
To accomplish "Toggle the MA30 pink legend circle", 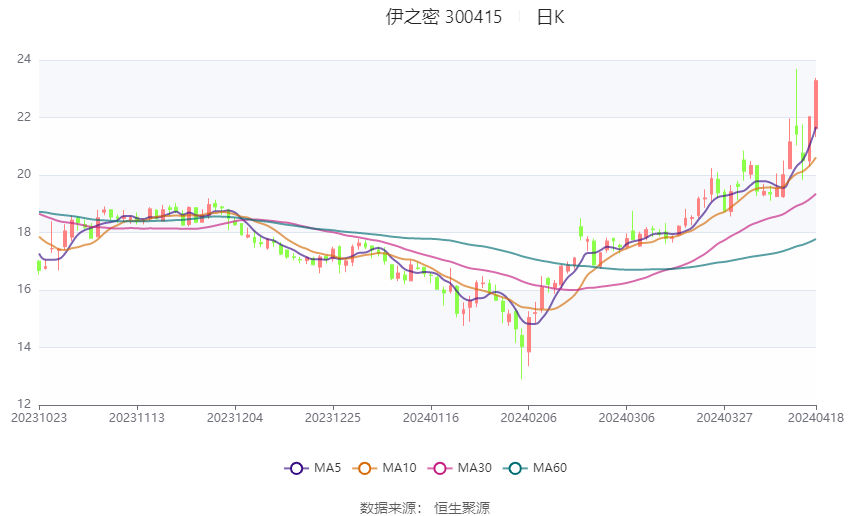I will click(440, 468).
